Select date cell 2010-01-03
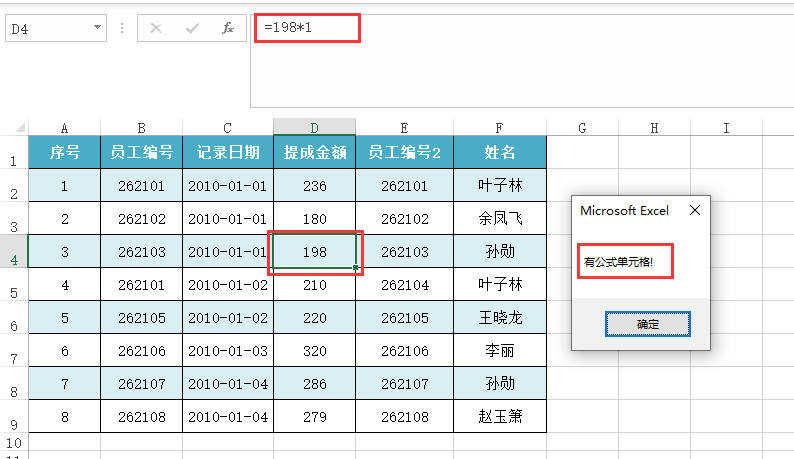The width and height of the screenshot is (794, 459). 228,350
